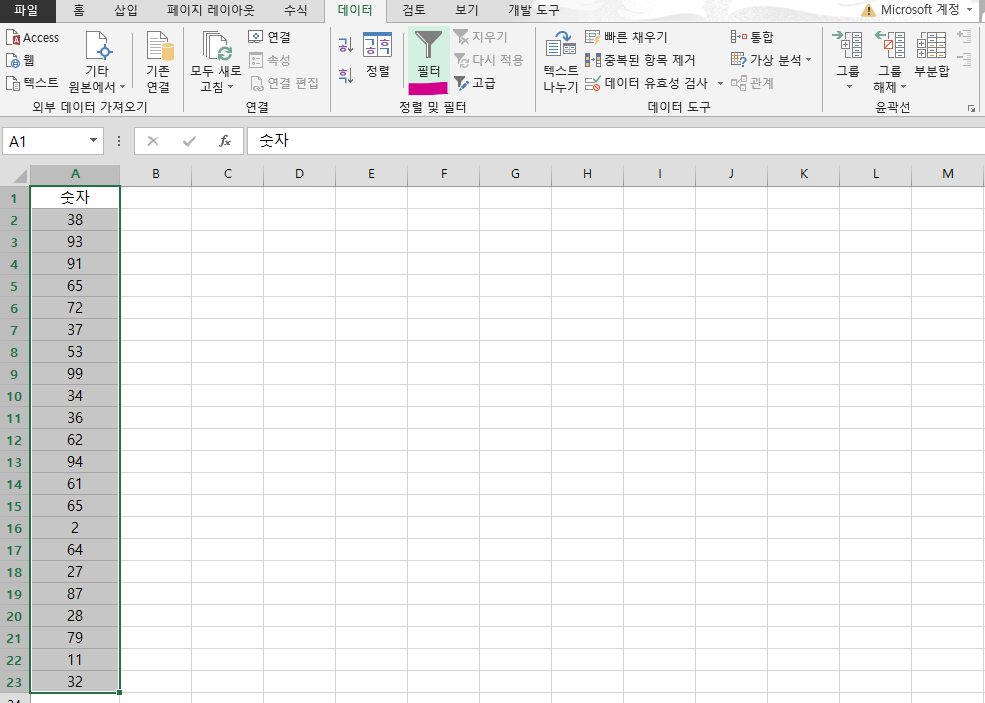Switch to the 보기 (View) tab

pos(467,10)
